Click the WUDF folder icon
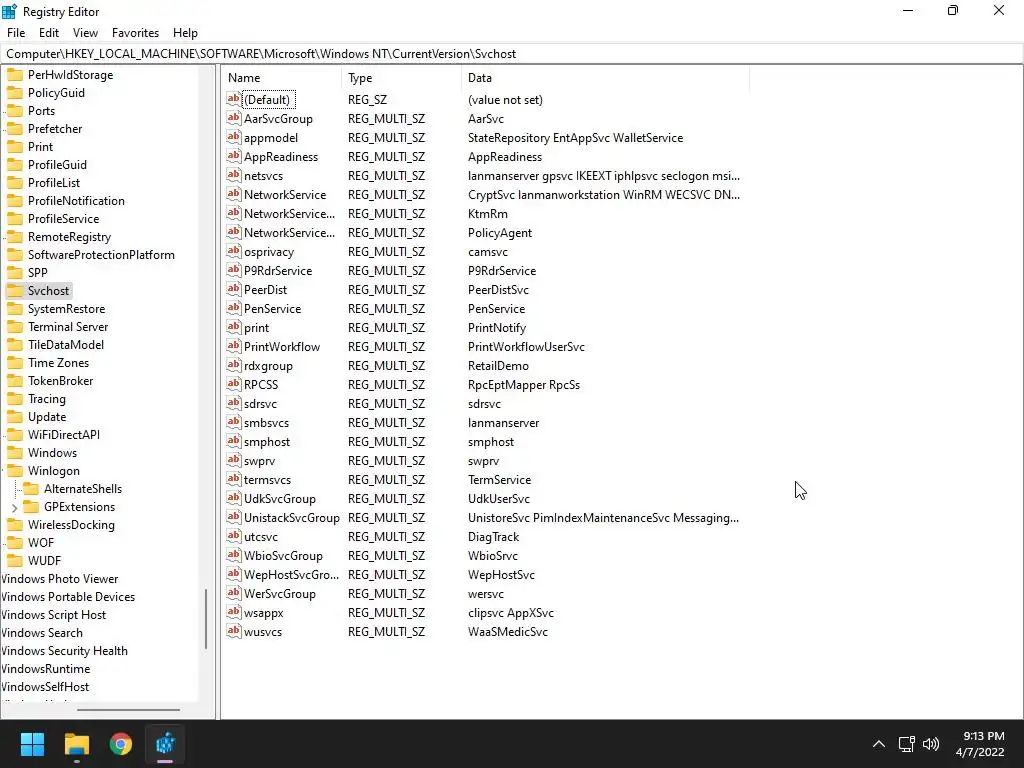This screenshot has width=1024, height=768. pos(15,560)
